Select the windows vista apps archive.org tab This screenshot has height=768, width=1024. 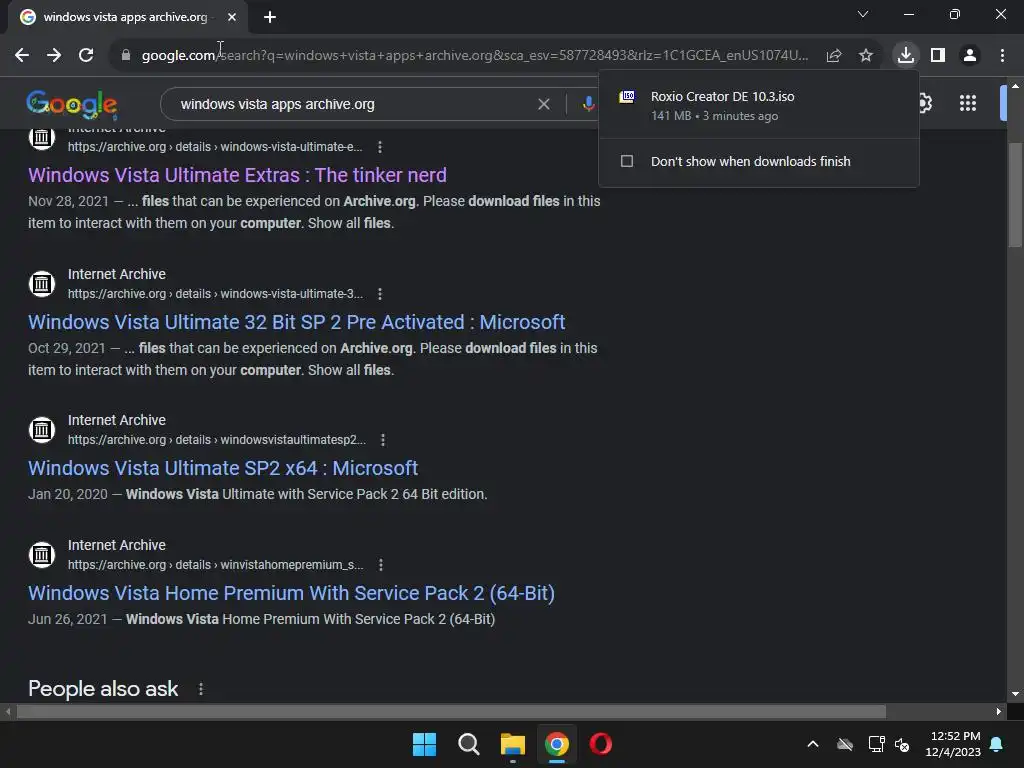coord(127,17)
